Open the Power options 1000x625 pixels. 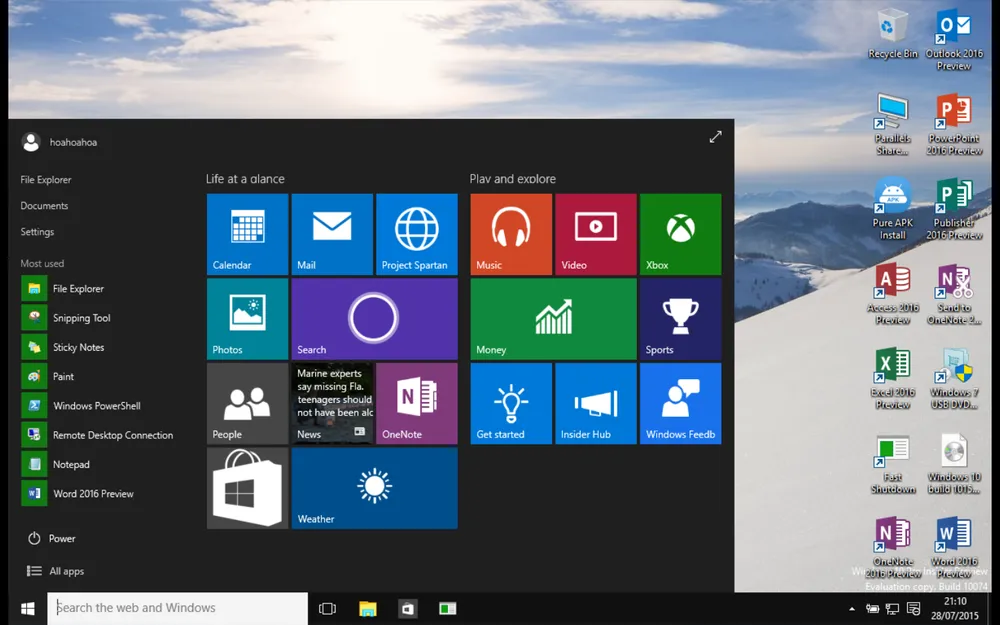point(59,538)
